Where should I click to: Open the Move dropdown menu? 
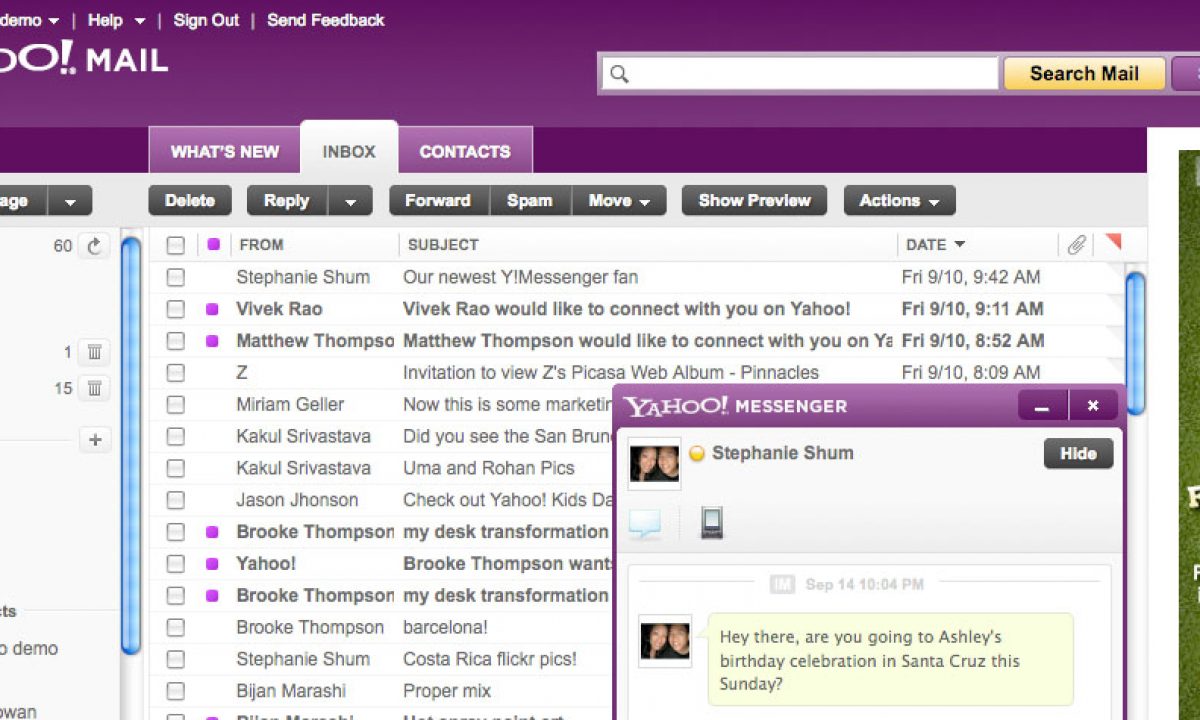(620, 201)
